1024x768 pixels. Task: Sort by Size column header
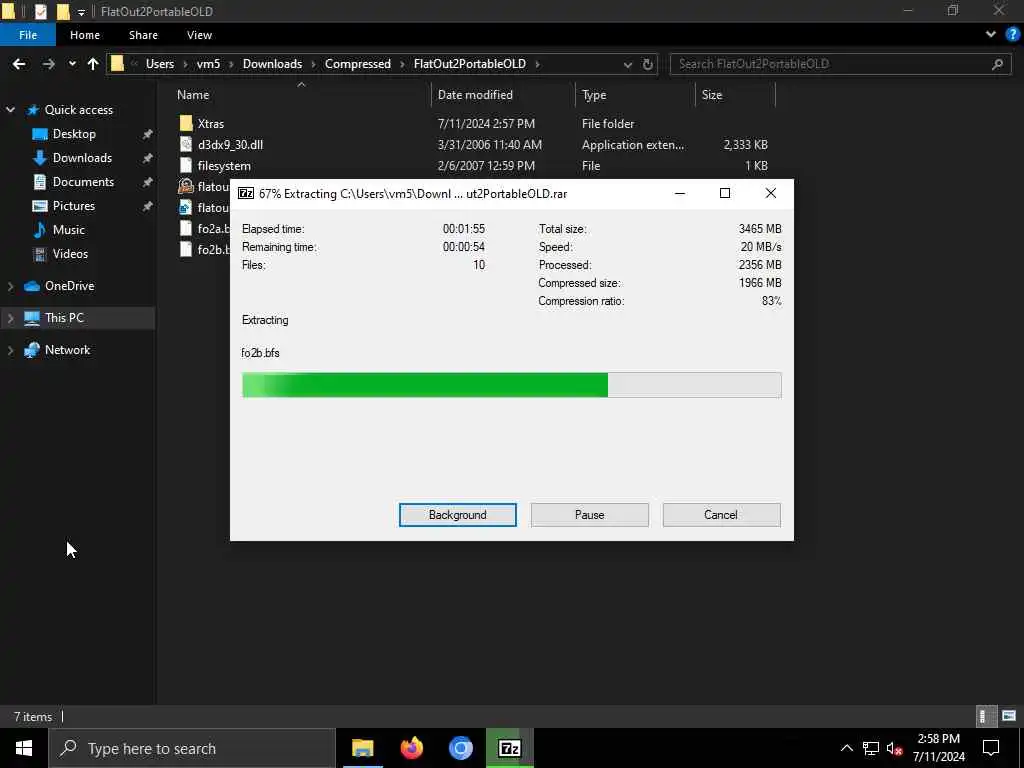712,95
